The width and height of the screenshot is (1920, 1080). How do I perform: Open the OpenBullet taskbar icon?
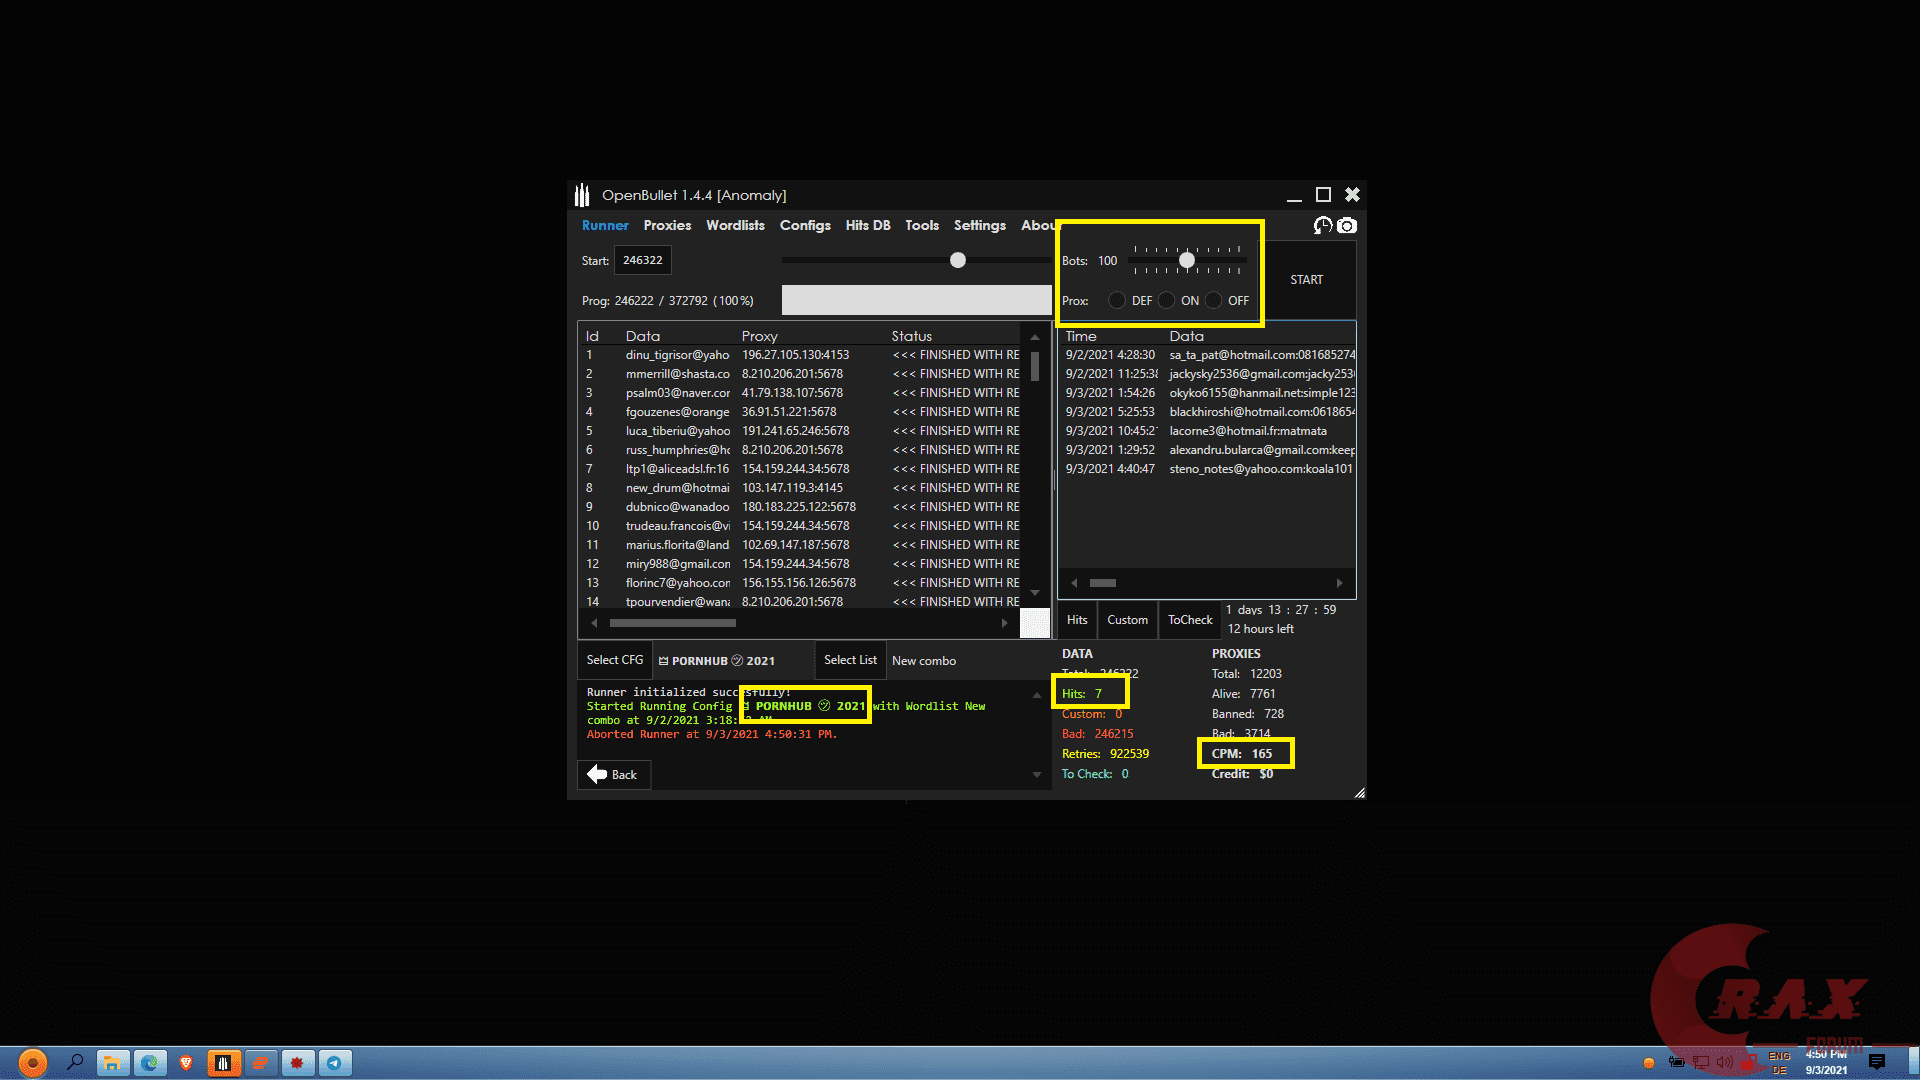(x=224, y=1063)
